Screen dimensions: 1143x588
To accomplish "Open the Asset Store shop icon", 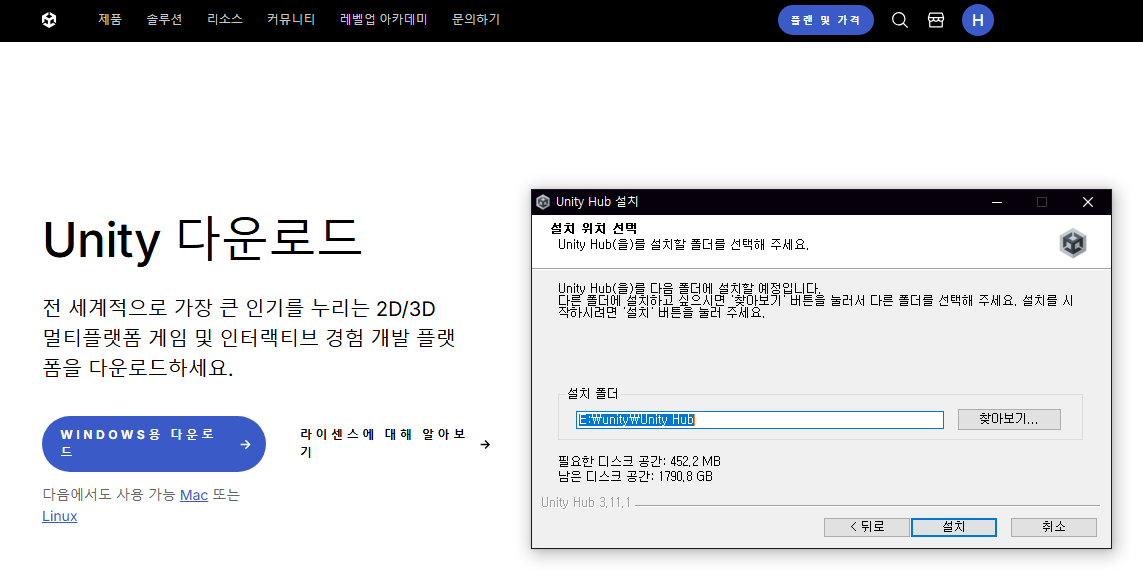I will 936,20.
